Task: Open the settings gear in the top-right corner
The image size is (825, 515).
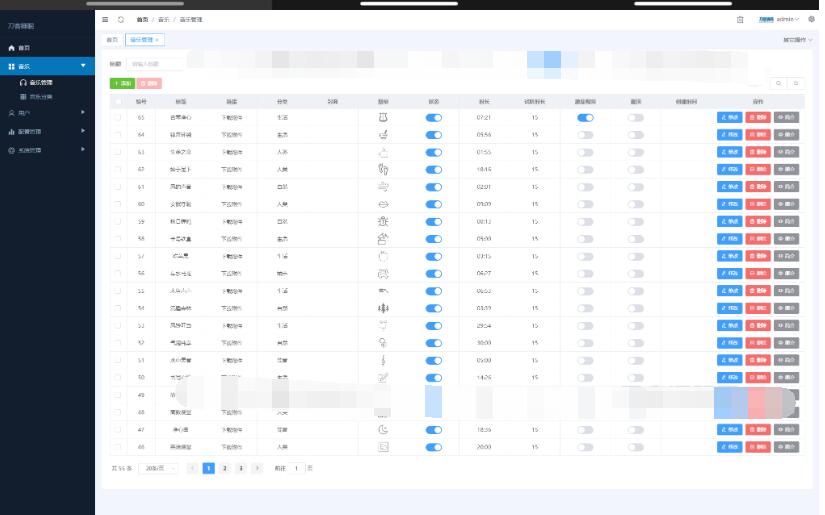Action: 811,19
